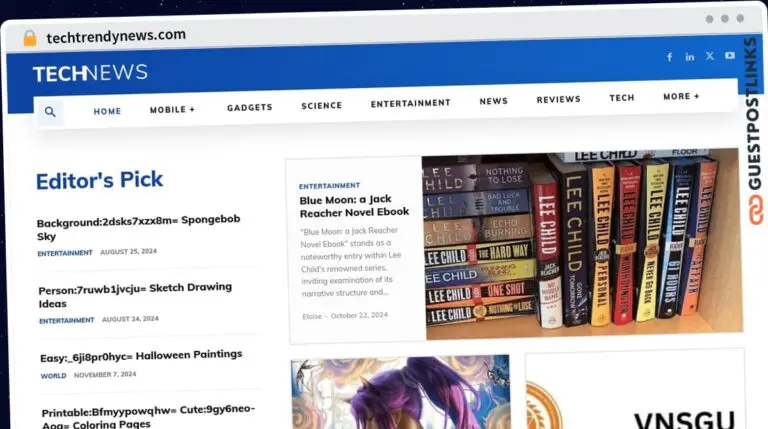Click the purple-haired anime artwork thumbnail

click(x=400, y=393)
